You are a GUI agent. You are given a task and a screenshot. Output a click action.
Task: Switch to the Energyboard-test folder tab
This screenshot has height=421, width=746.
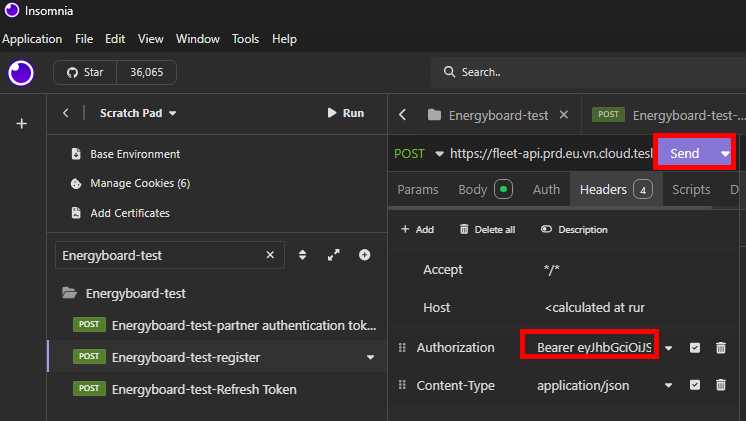point(488,115)
